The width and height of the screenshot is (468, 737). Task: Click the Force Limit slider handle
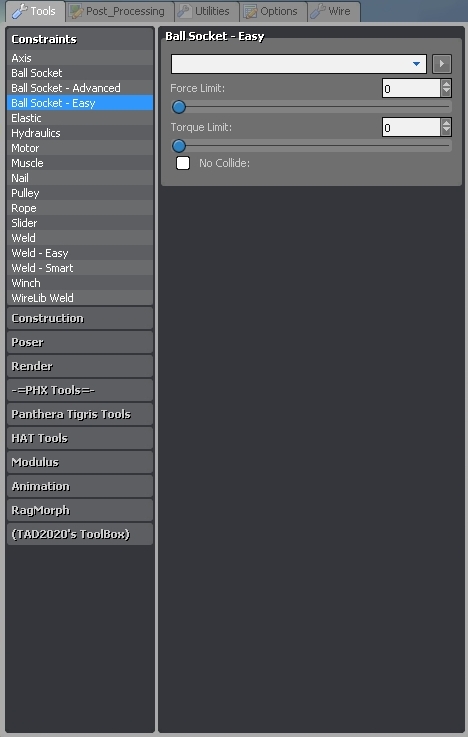click(x=179, y=107)
